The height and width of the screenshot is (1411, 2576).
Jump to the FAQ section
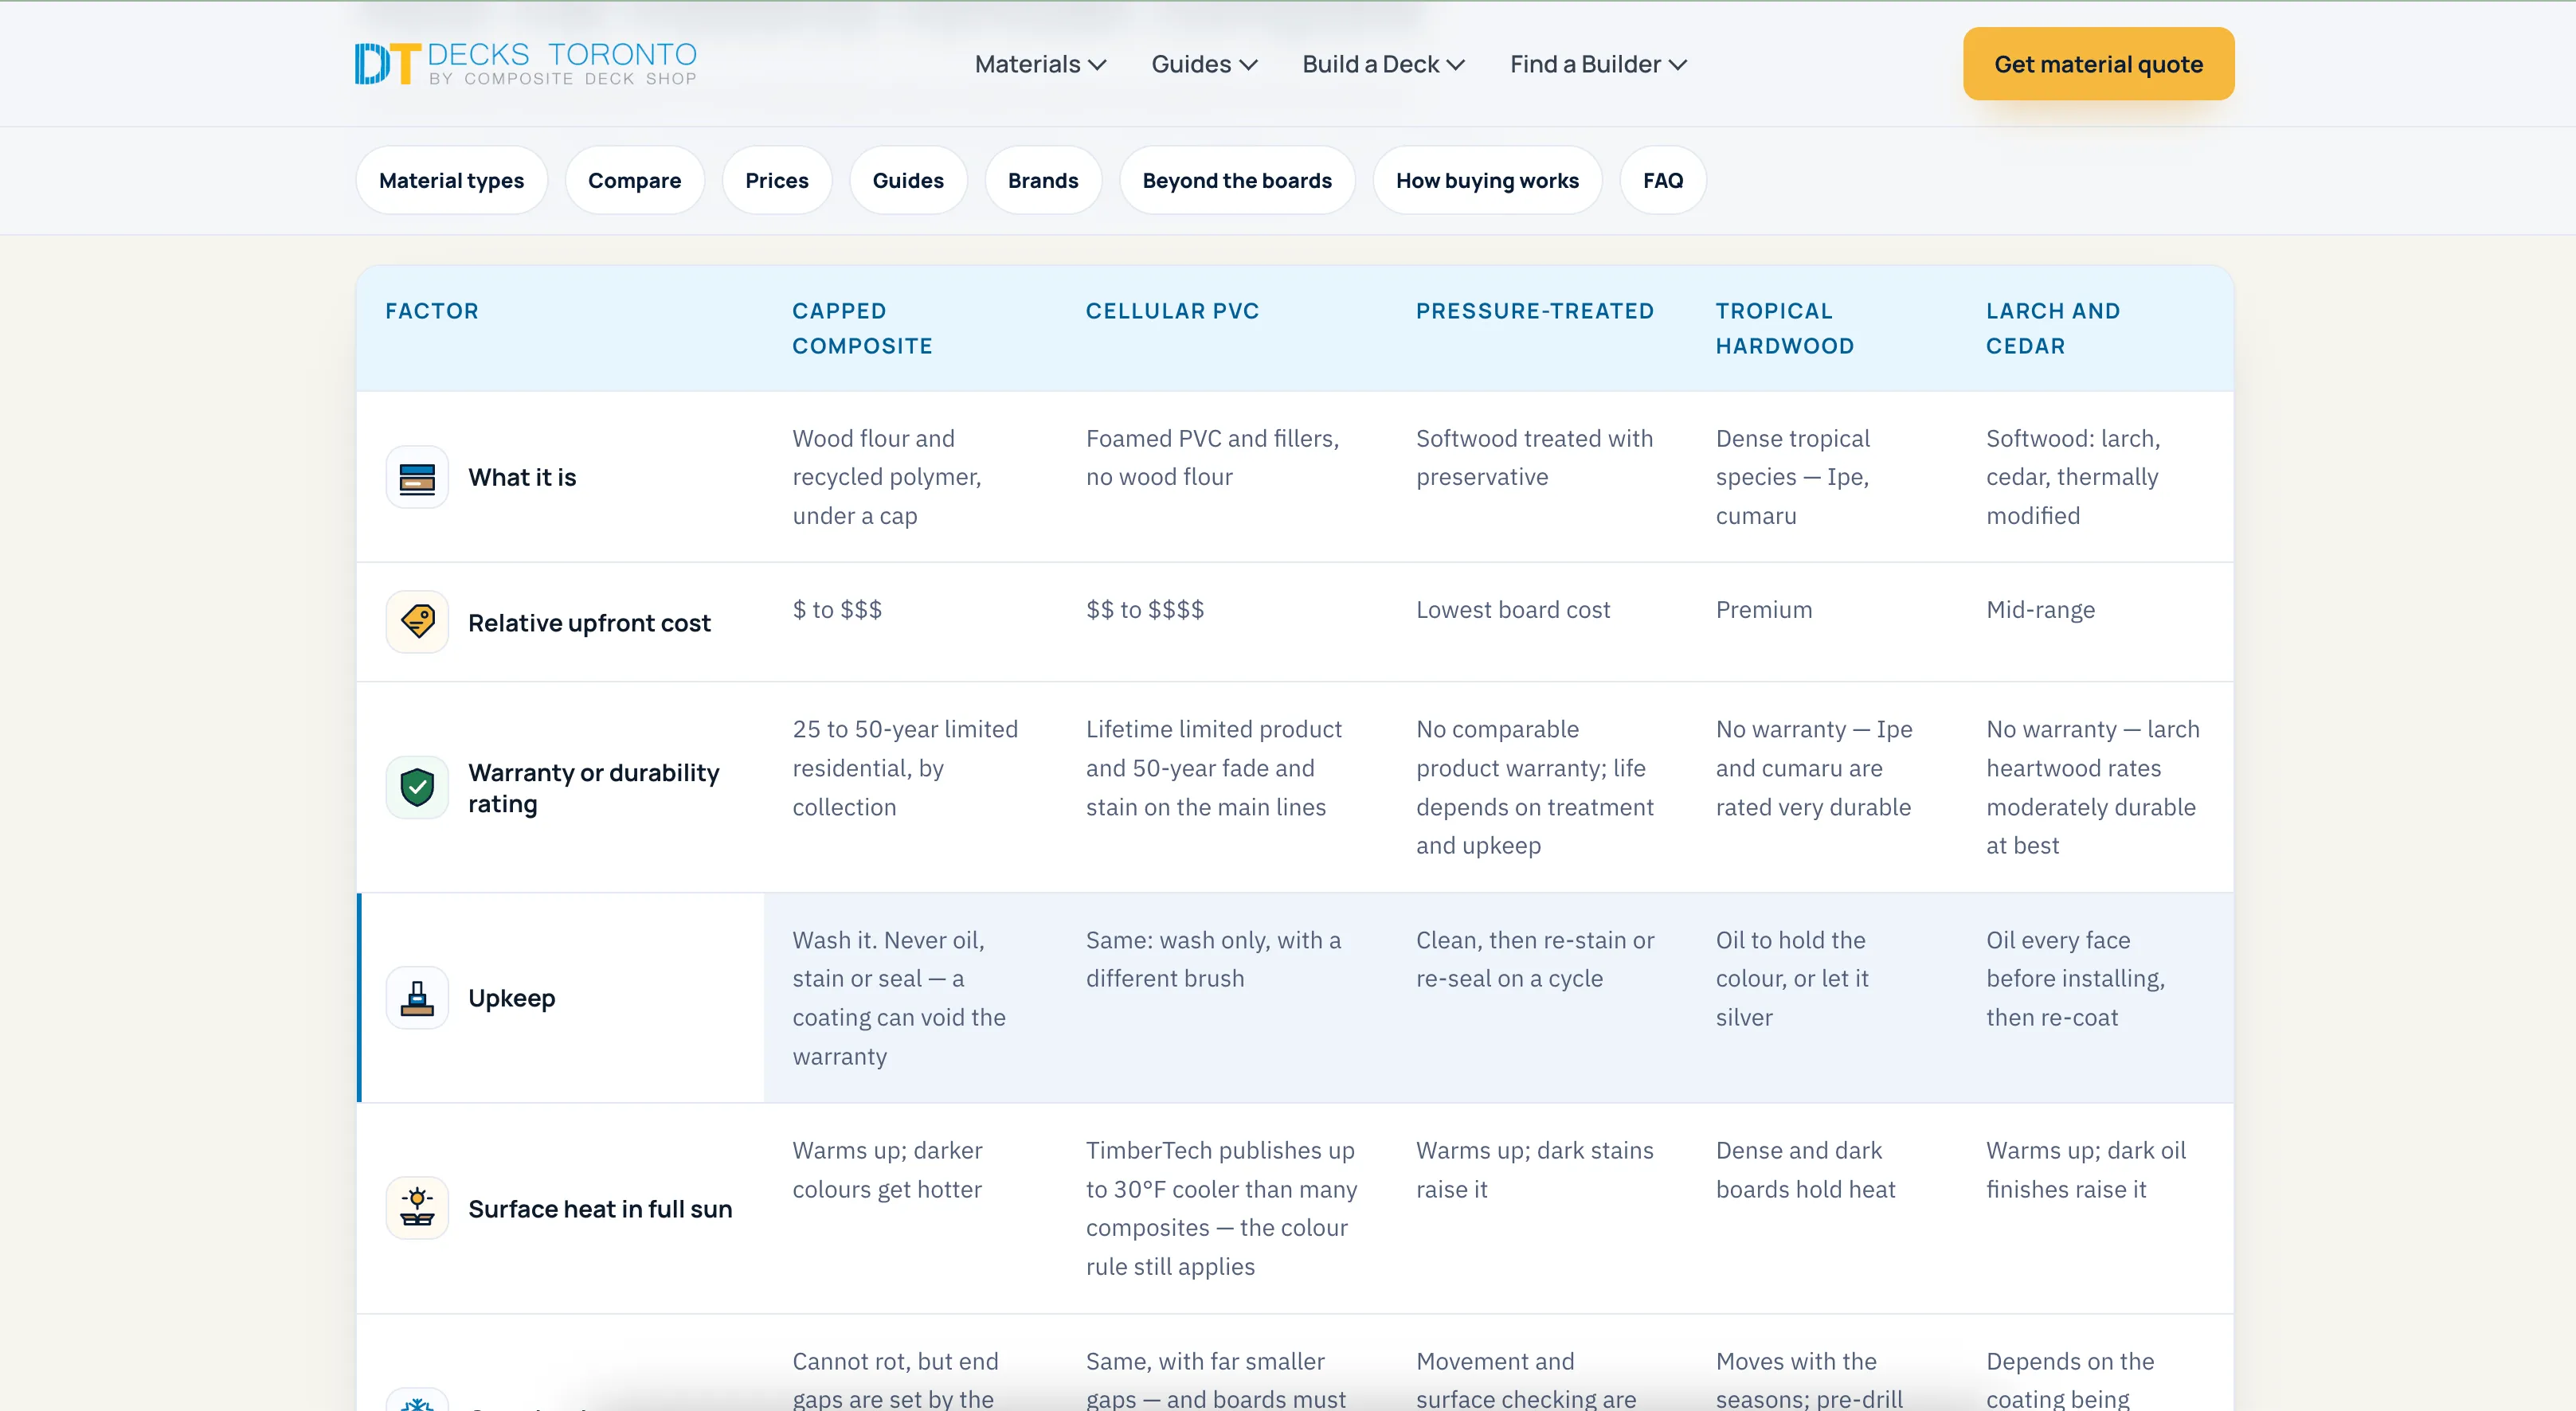(x=1662, y=180)
